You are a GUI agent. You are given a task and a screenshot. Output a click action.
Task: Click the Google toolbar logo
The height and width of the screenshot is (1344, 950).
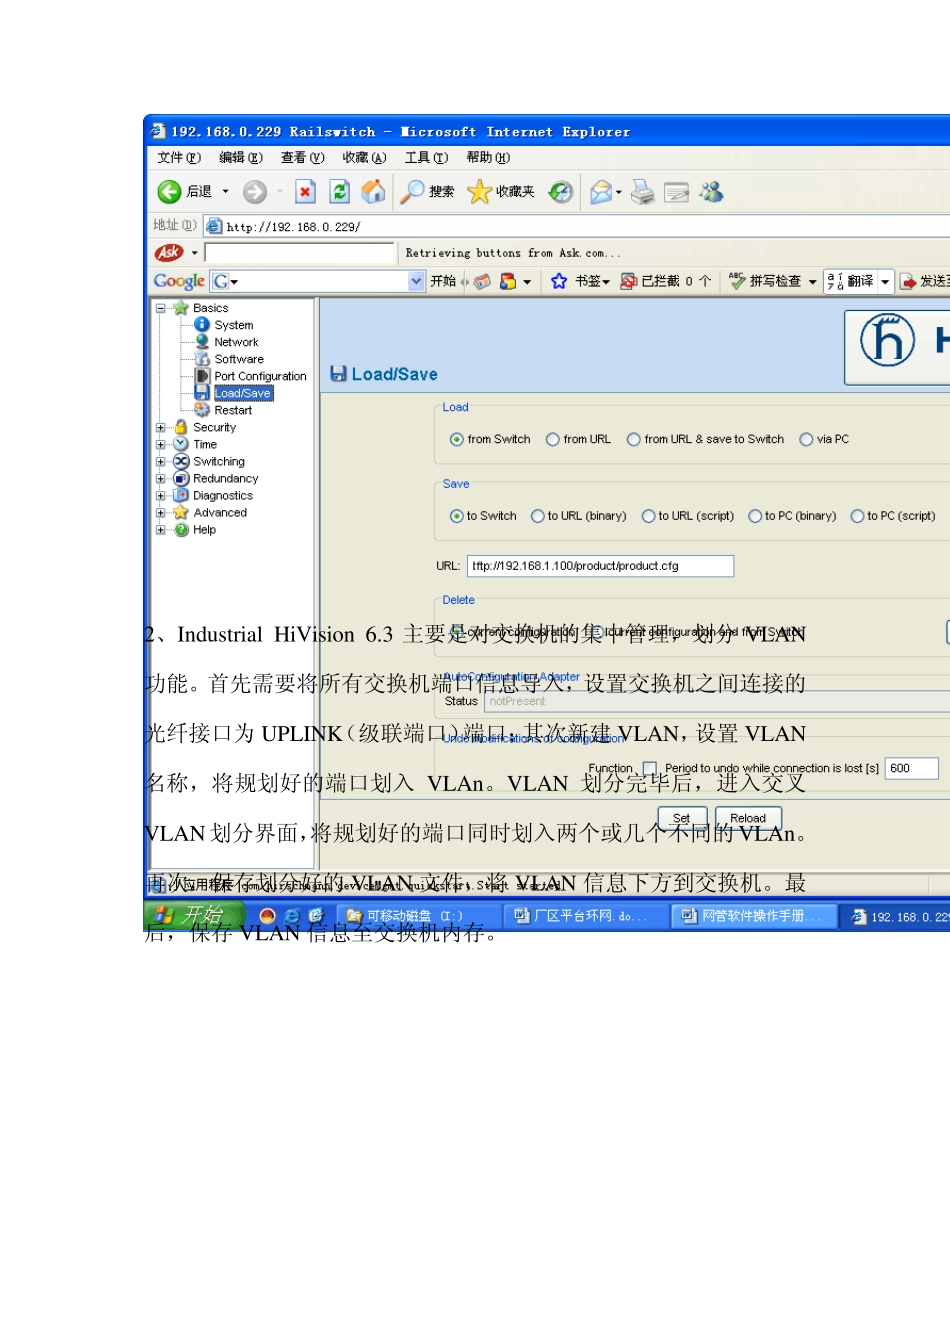179,281
